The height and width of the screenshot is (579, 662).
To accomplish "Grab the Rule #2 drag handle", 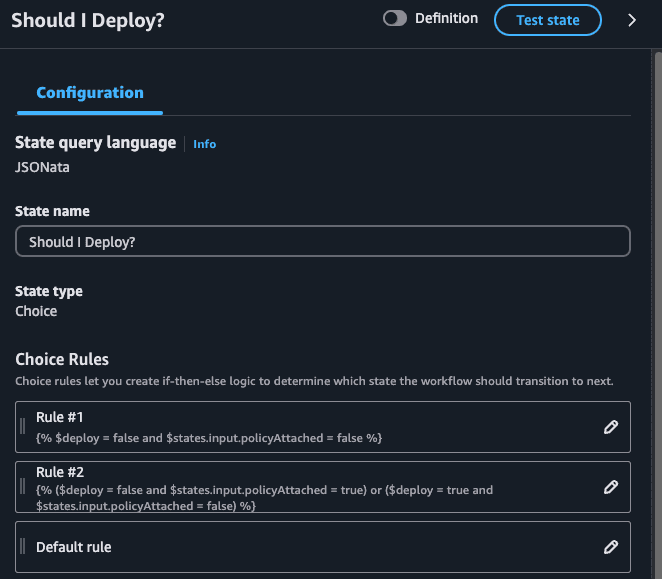I will click(23, 486).
